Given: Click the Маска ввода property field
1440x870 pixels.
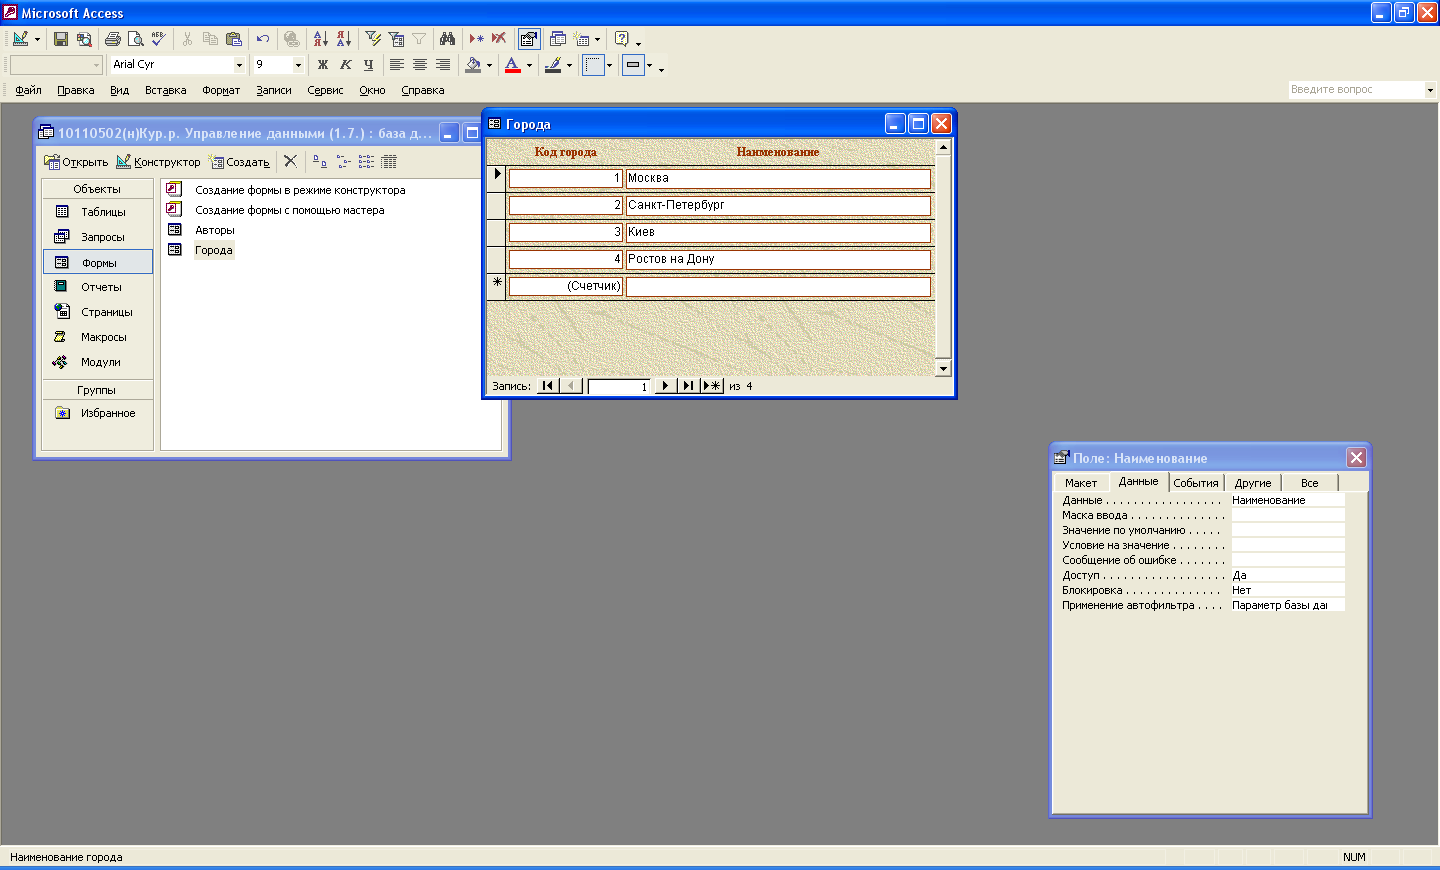Looking at the screenshot, I should tap(1287, 515).
